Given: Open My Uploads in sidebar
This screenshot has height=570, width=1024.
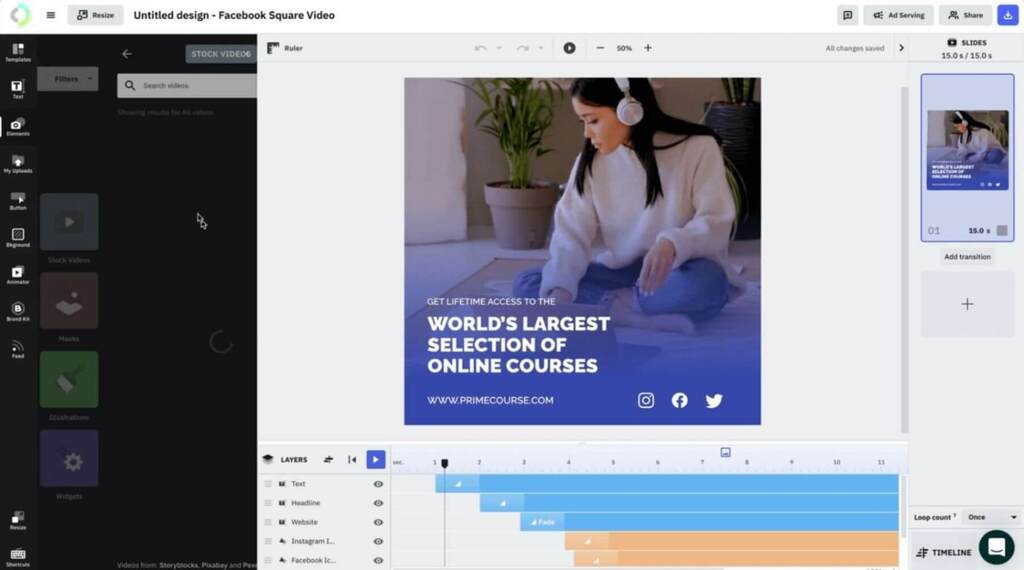Looking at the screenshot, I should point(17,163).
